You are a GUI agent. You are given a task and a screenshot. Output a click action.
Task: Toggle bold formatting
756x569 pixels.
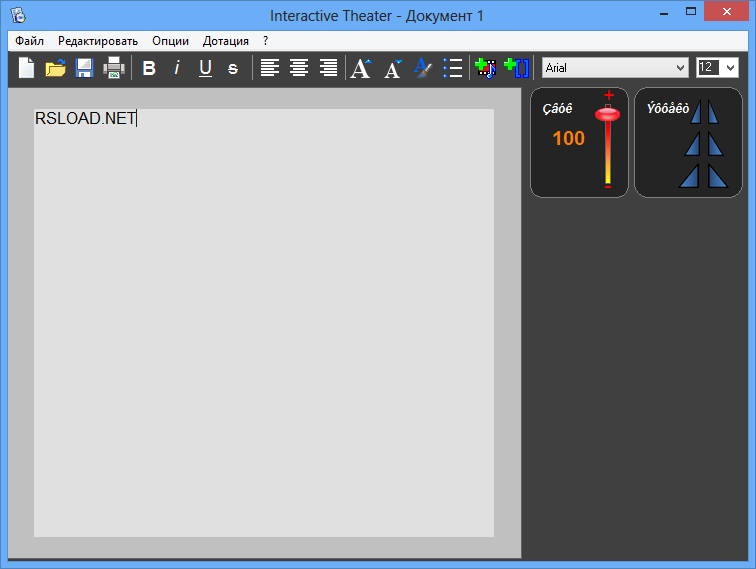[x=149, y=68]
